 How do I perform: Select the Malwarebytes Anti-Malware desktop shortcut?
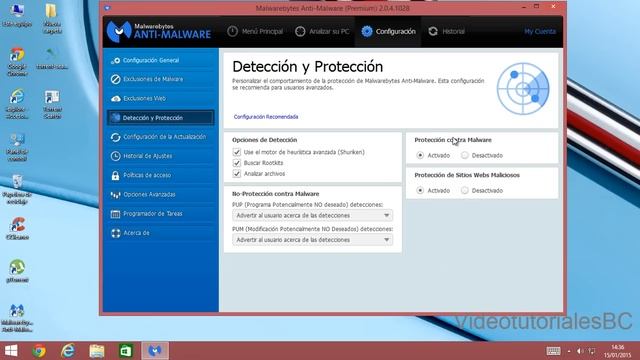point(17,318)
